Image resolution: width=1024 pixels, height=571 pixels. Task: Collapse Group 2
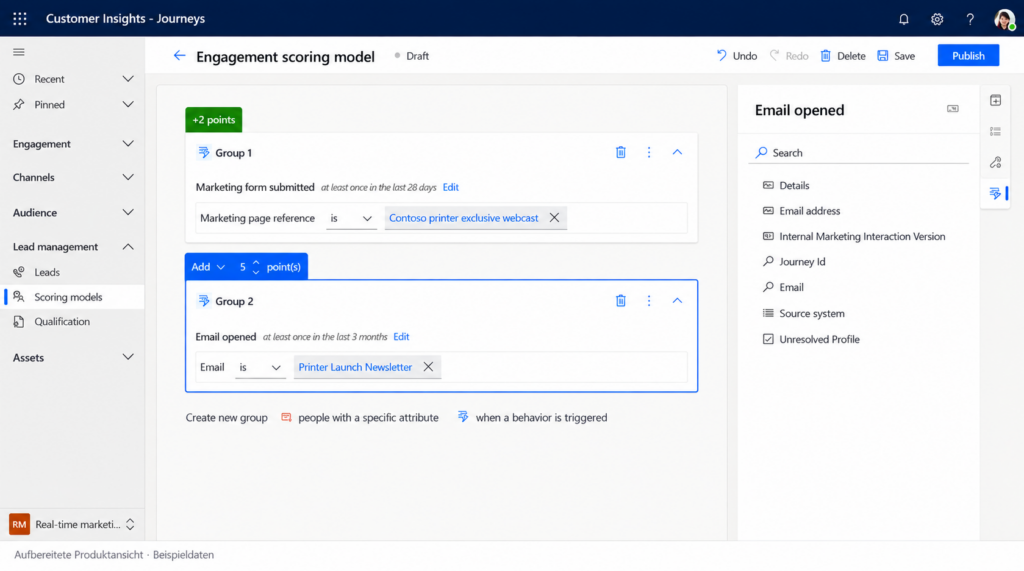(x=677, y=301)
